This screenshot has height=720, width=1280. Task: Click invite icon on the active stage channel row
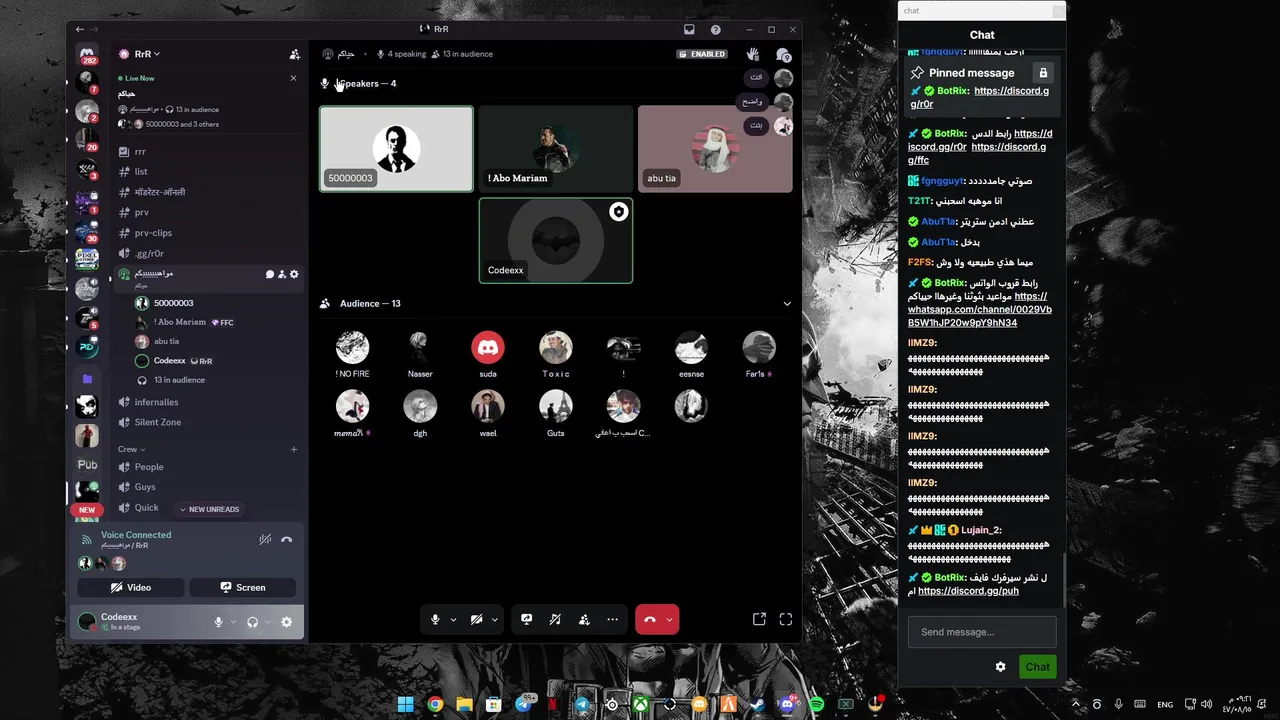point(281,274)
